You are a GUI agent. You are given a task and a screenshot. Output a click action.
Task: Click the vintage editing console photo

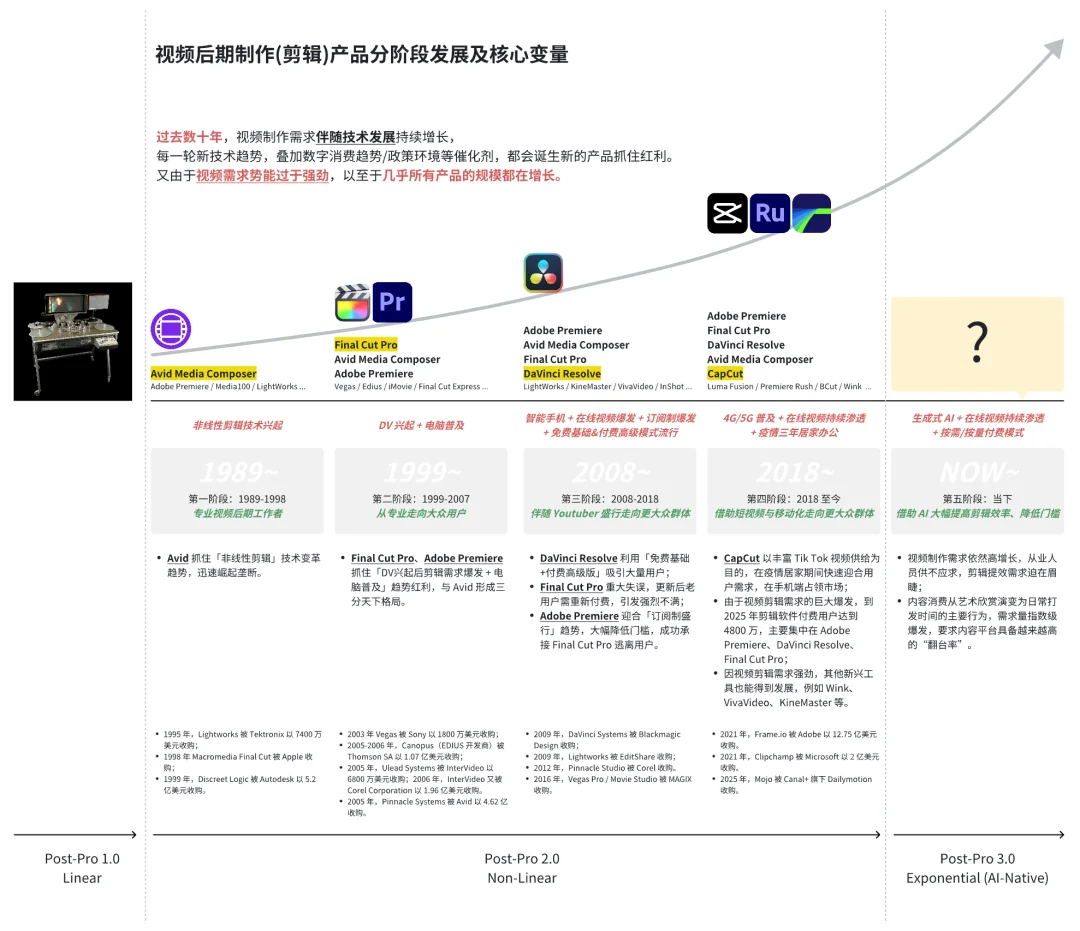(x=71, y=340)
